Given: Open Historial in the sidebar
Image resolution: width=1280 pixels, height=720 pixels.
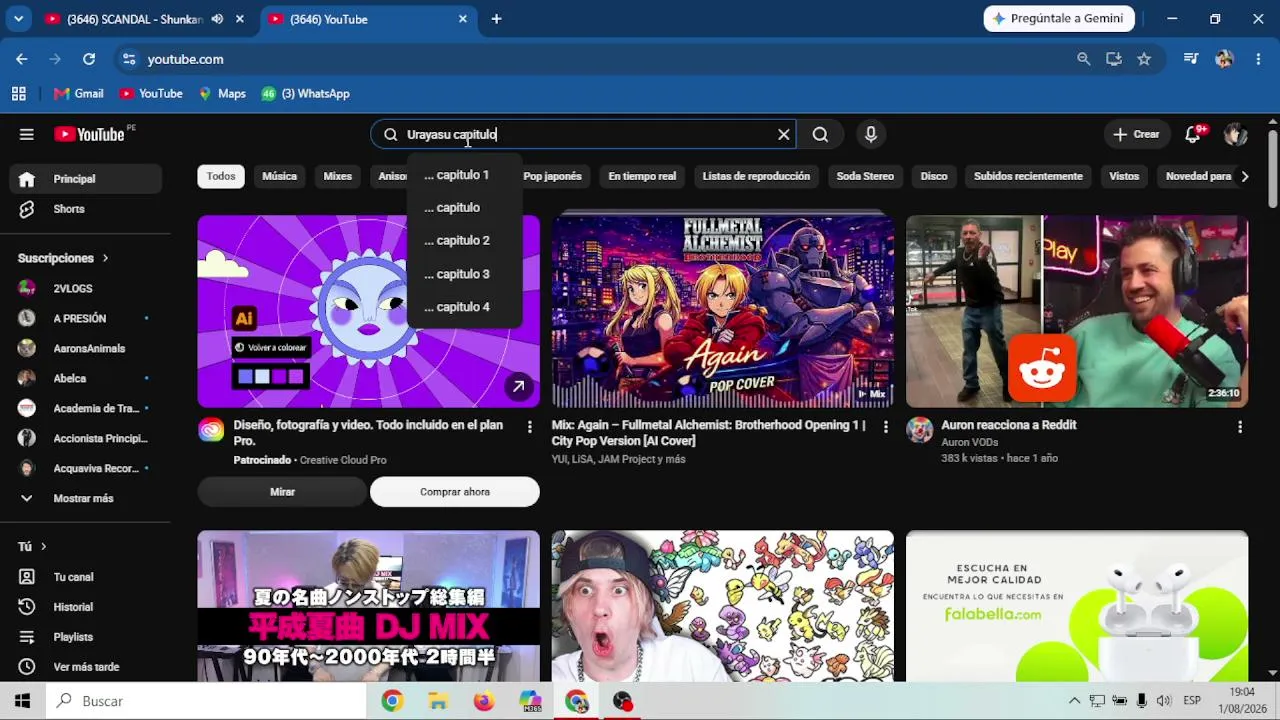Looking at the screenshot, I should (x=85, y=607).
